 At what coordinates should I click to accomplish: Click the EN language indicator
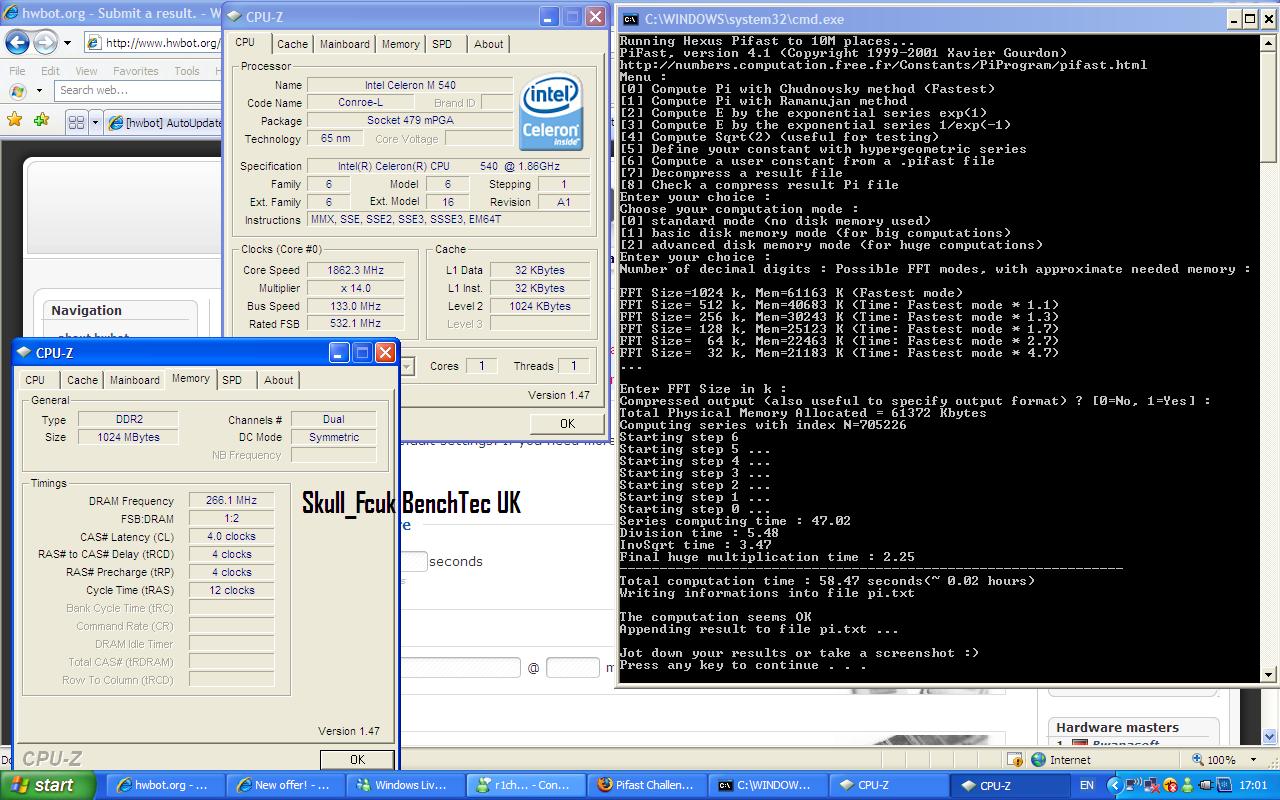(x=1086, y=786)
